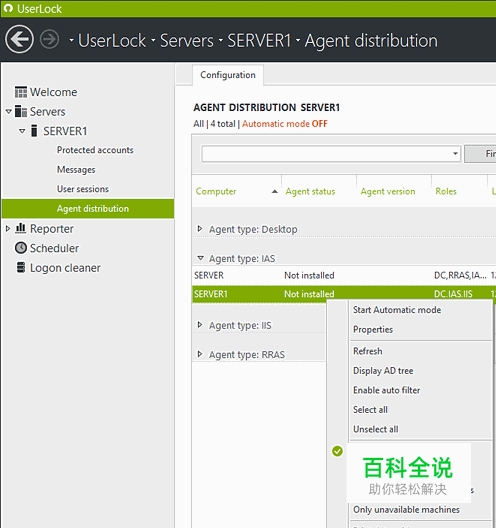Open Properties from the context menu

coord(373,329)
